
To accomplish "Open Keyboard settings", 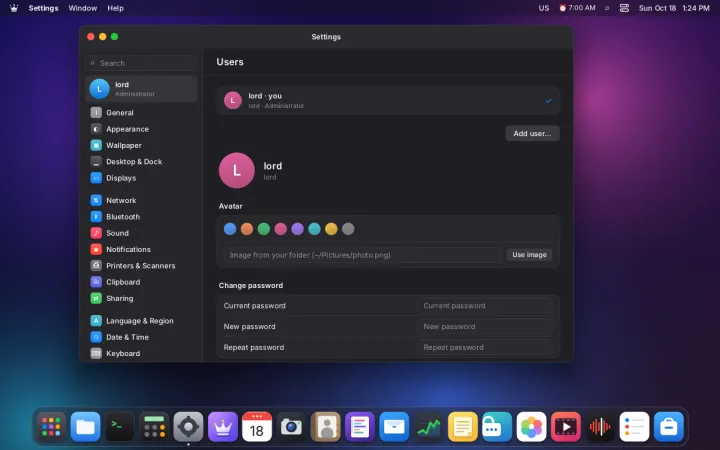I will coord(141,353).
